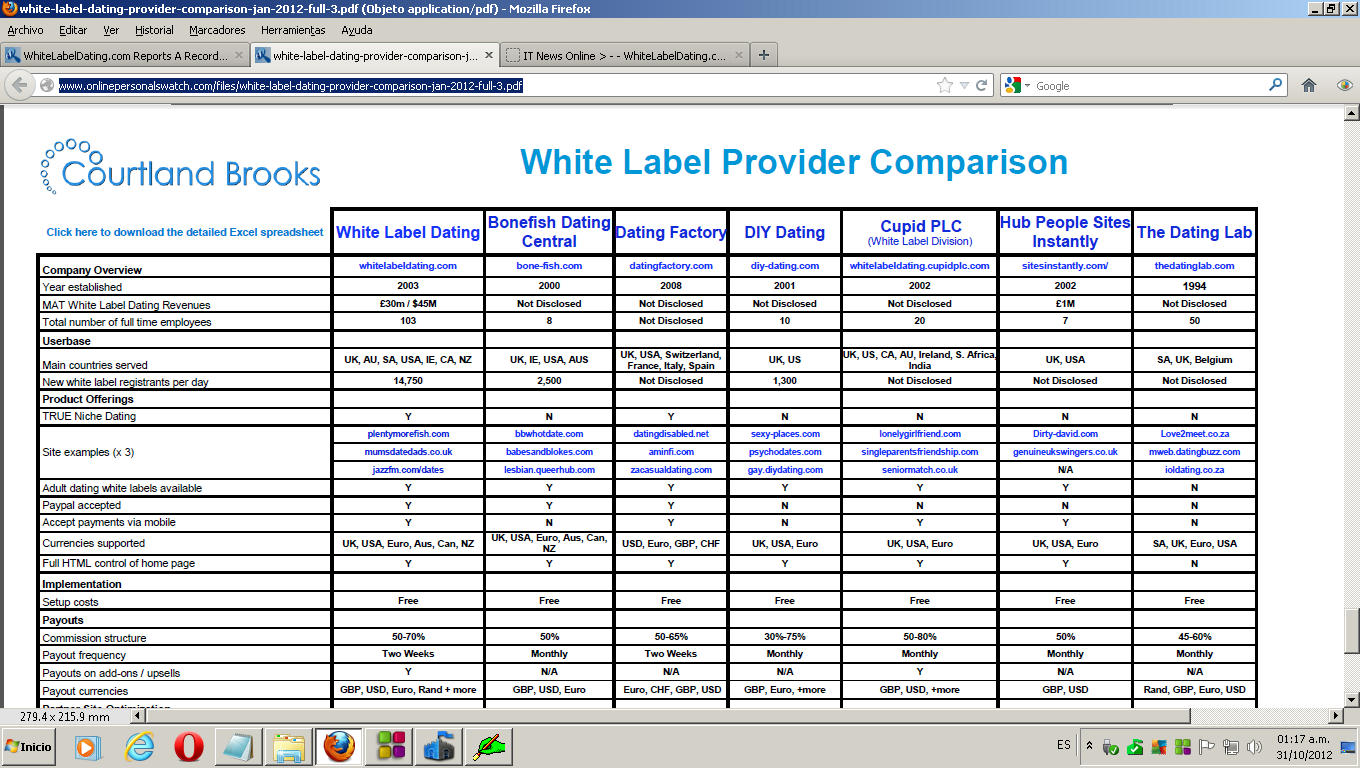Show hidden tray icons with the chevron
This screenshot has height=768, width=1360.
pyautogui.click(x=1087, y=746)
